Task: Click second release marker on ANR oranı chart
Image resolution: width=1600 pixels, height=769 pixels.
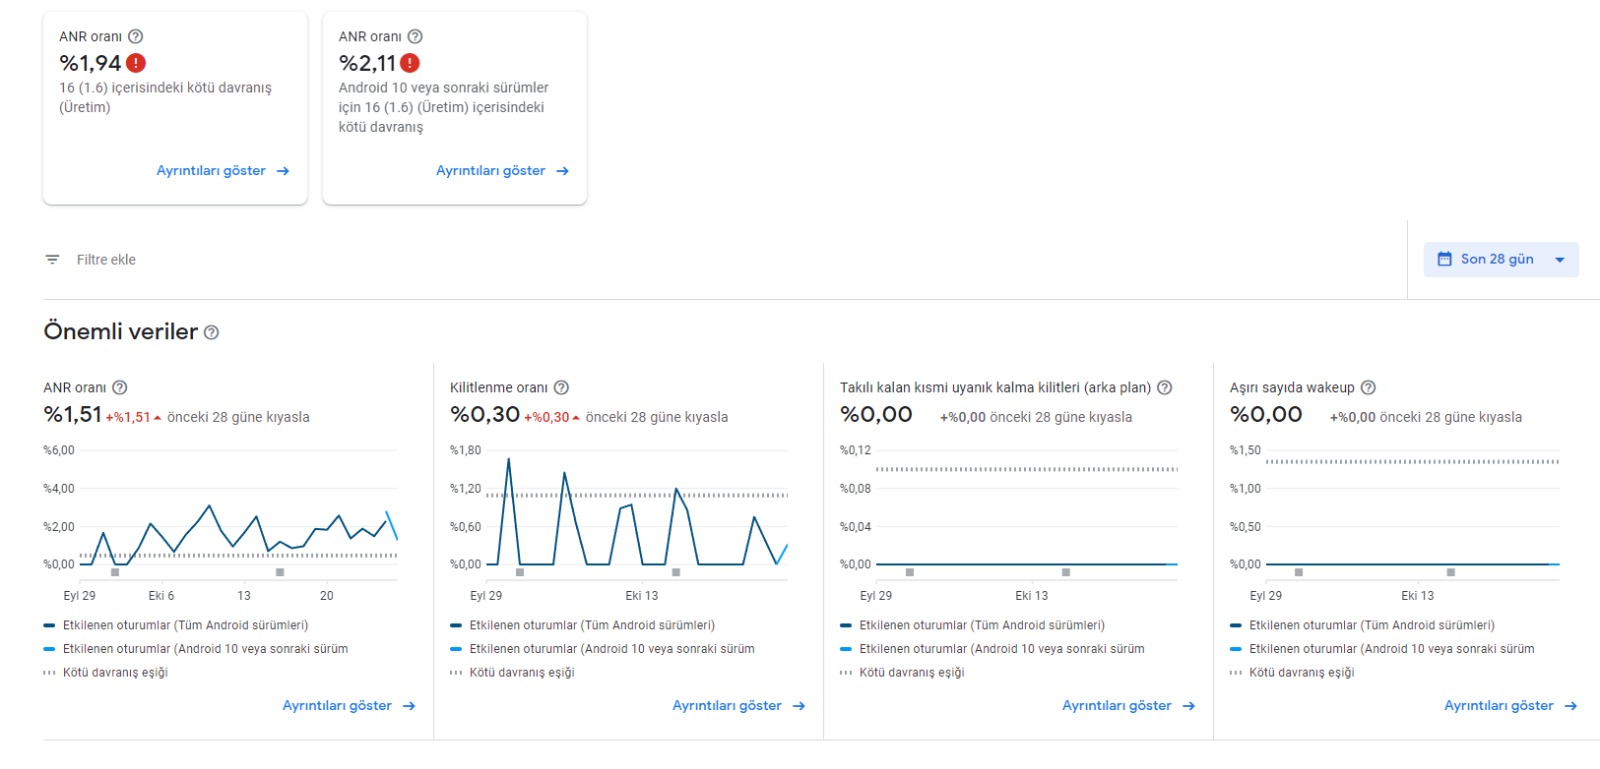Action: tap(280, 572)
